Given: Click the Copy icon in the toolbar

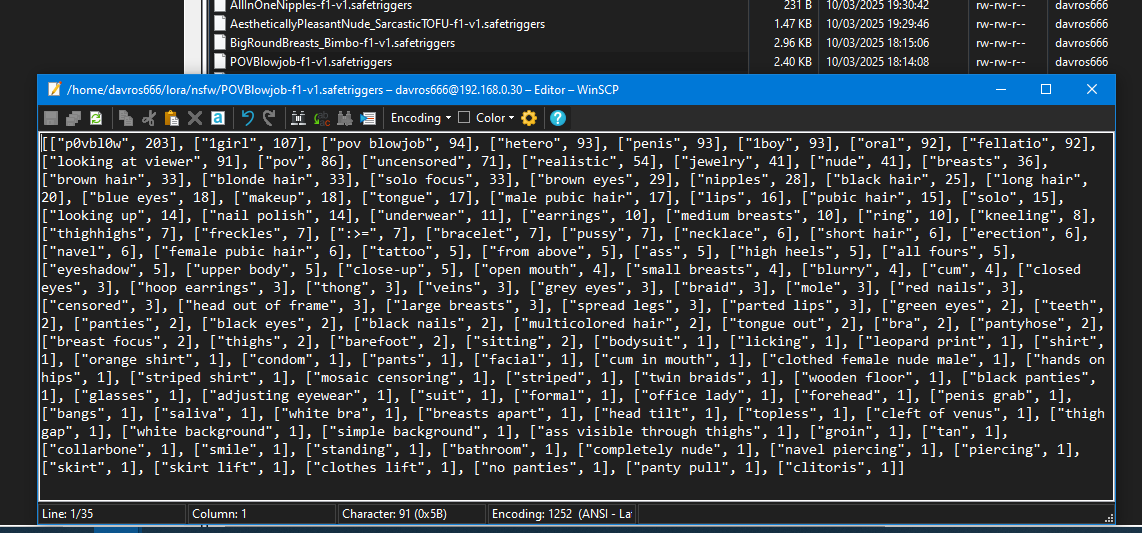Looking at the screenshot, I should (126, 118).
